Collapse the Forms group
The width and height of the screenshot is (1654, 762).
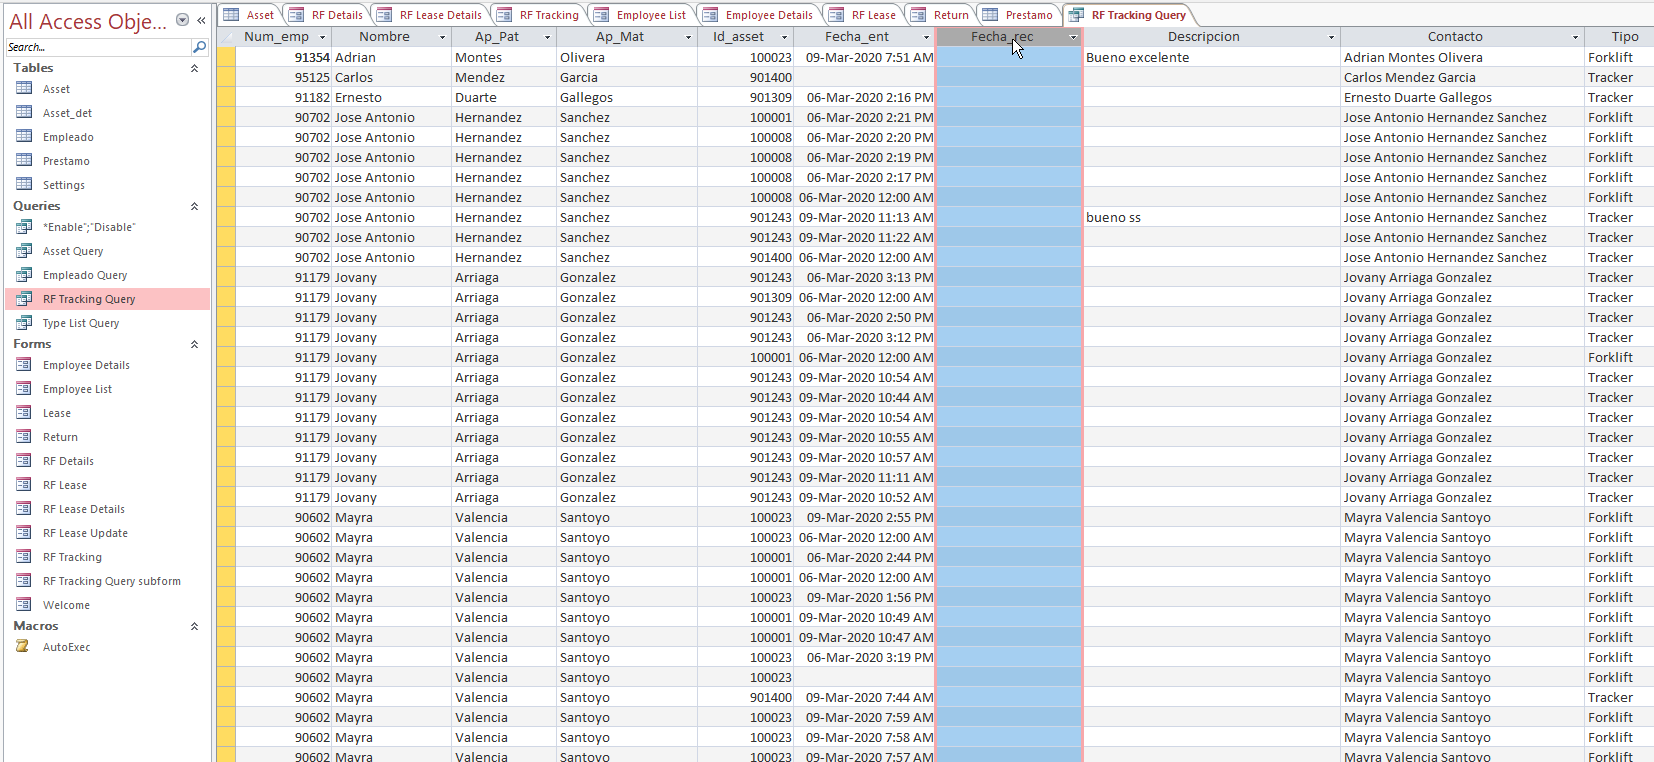click(x=194, y=344)
